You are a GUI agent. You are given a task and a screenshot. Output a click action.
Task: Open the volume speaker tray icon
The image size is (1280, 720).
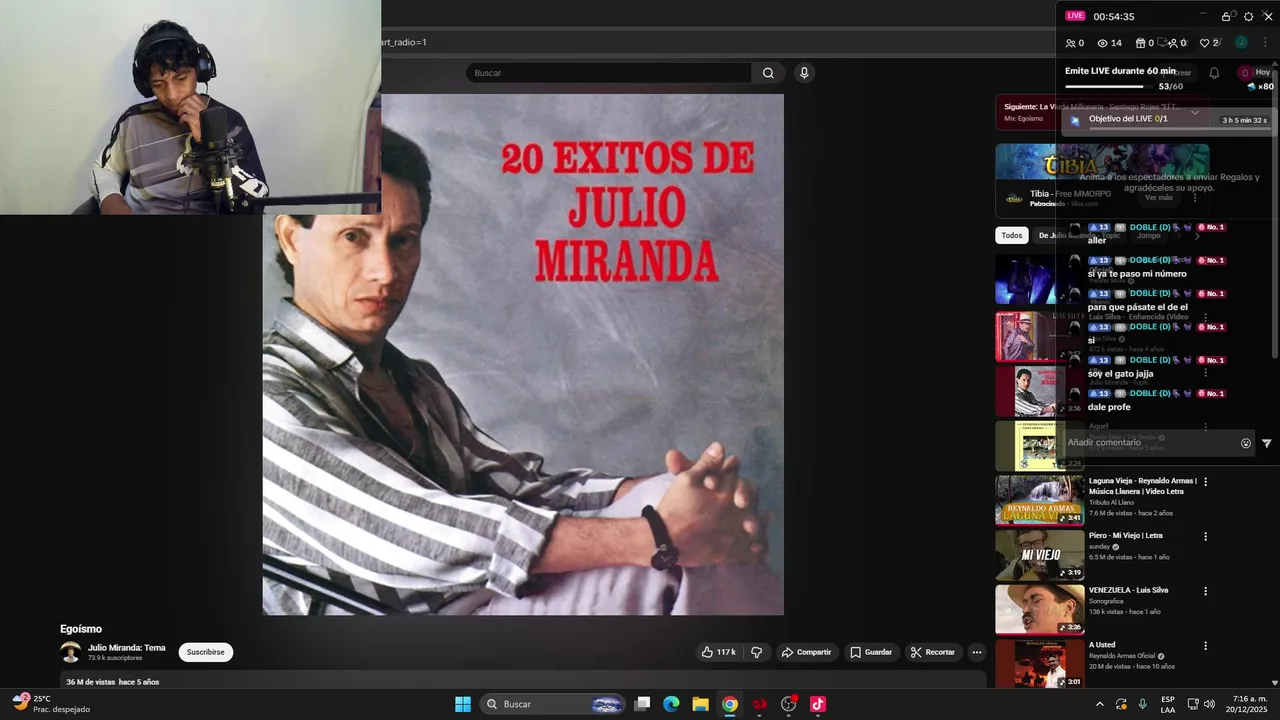click(1209, 704)
